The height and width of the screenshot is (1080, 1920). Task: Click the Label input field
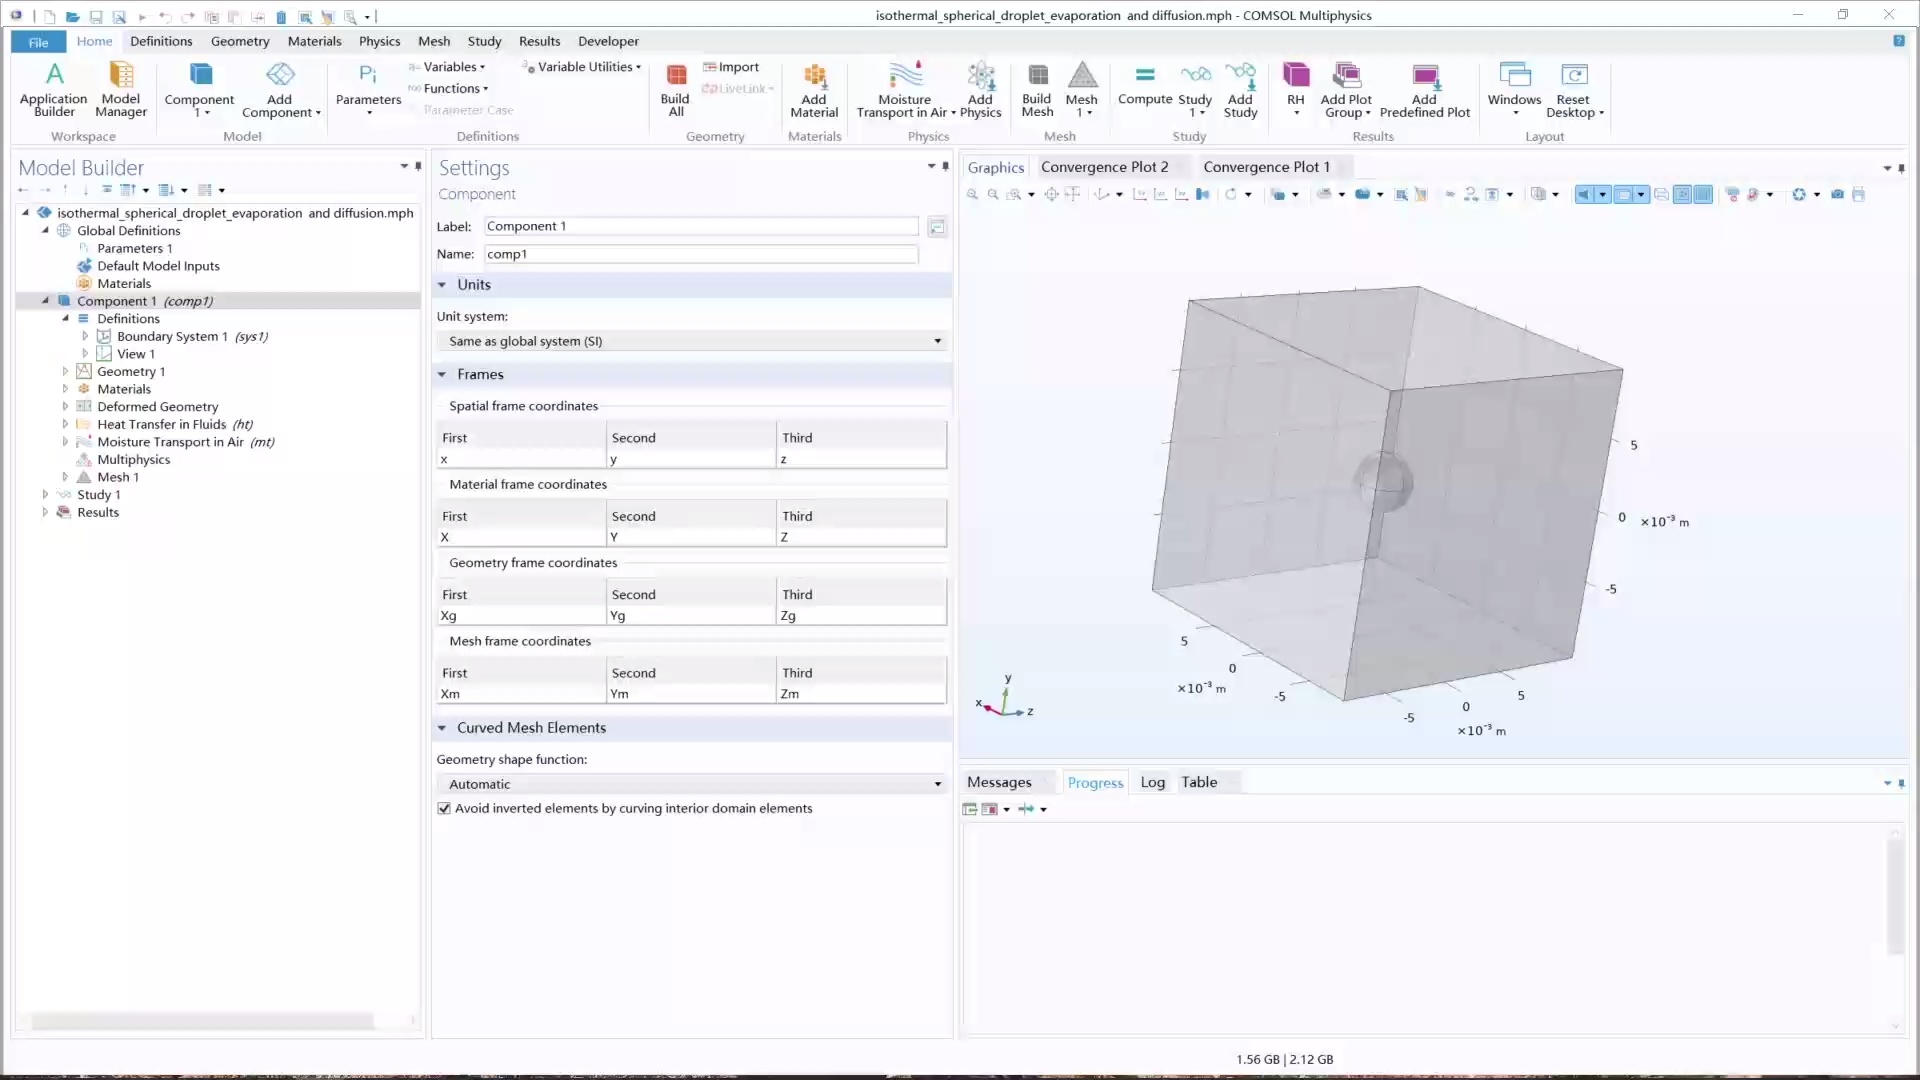click(700, 226)
